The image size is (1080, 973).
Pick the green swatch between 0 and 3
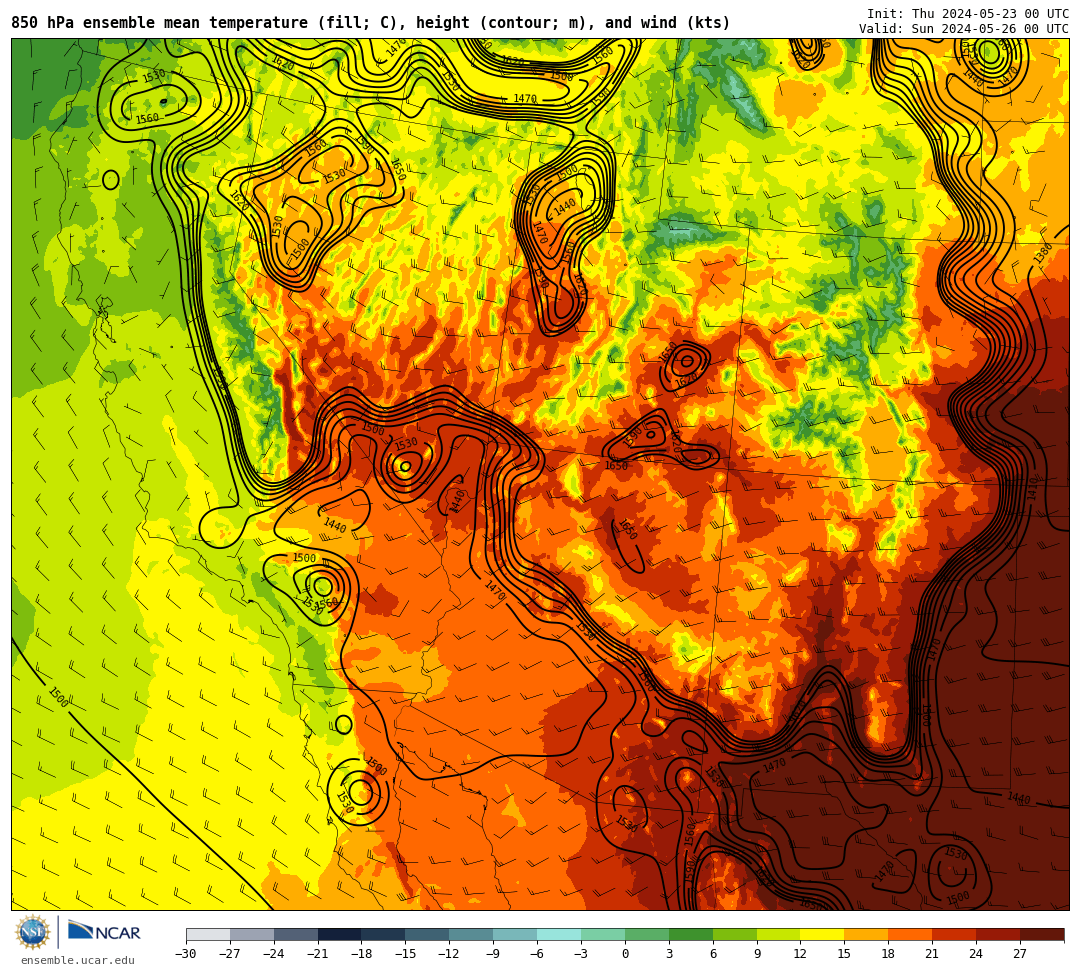[647, 934]
